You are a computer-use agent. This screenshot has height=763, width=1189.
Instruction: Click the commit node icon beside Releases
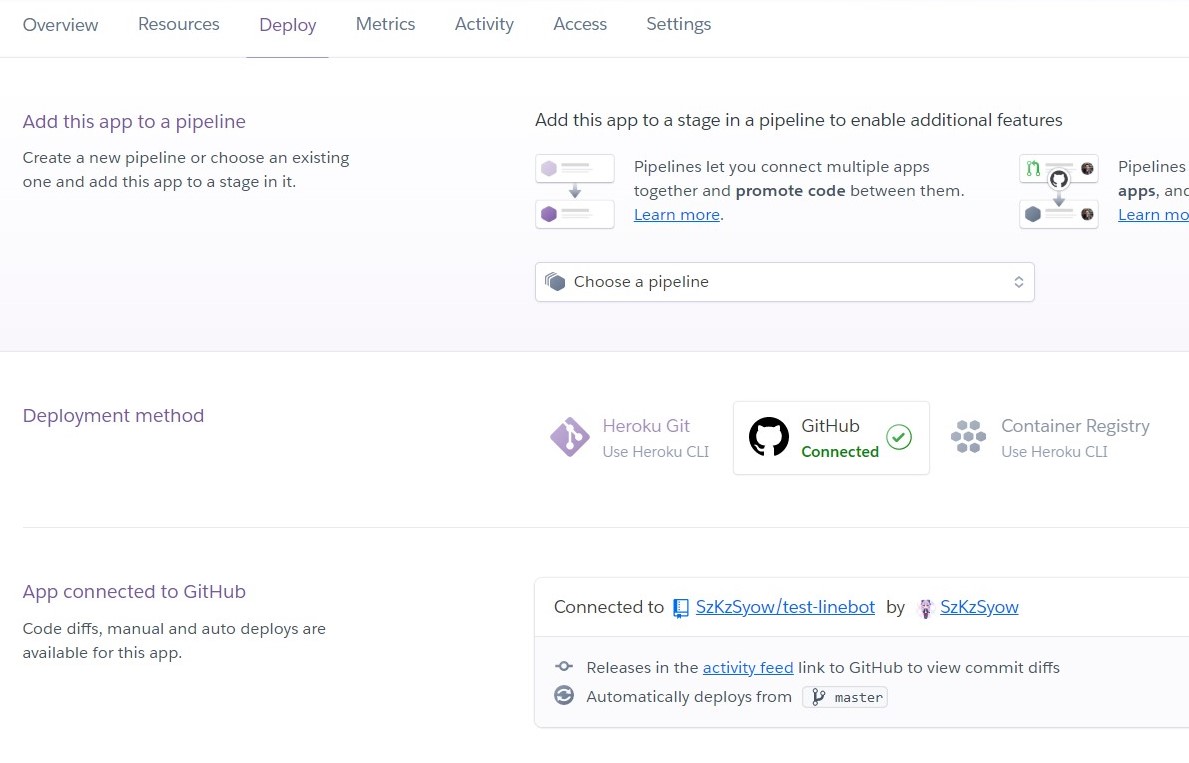click(x=563, y=667)
